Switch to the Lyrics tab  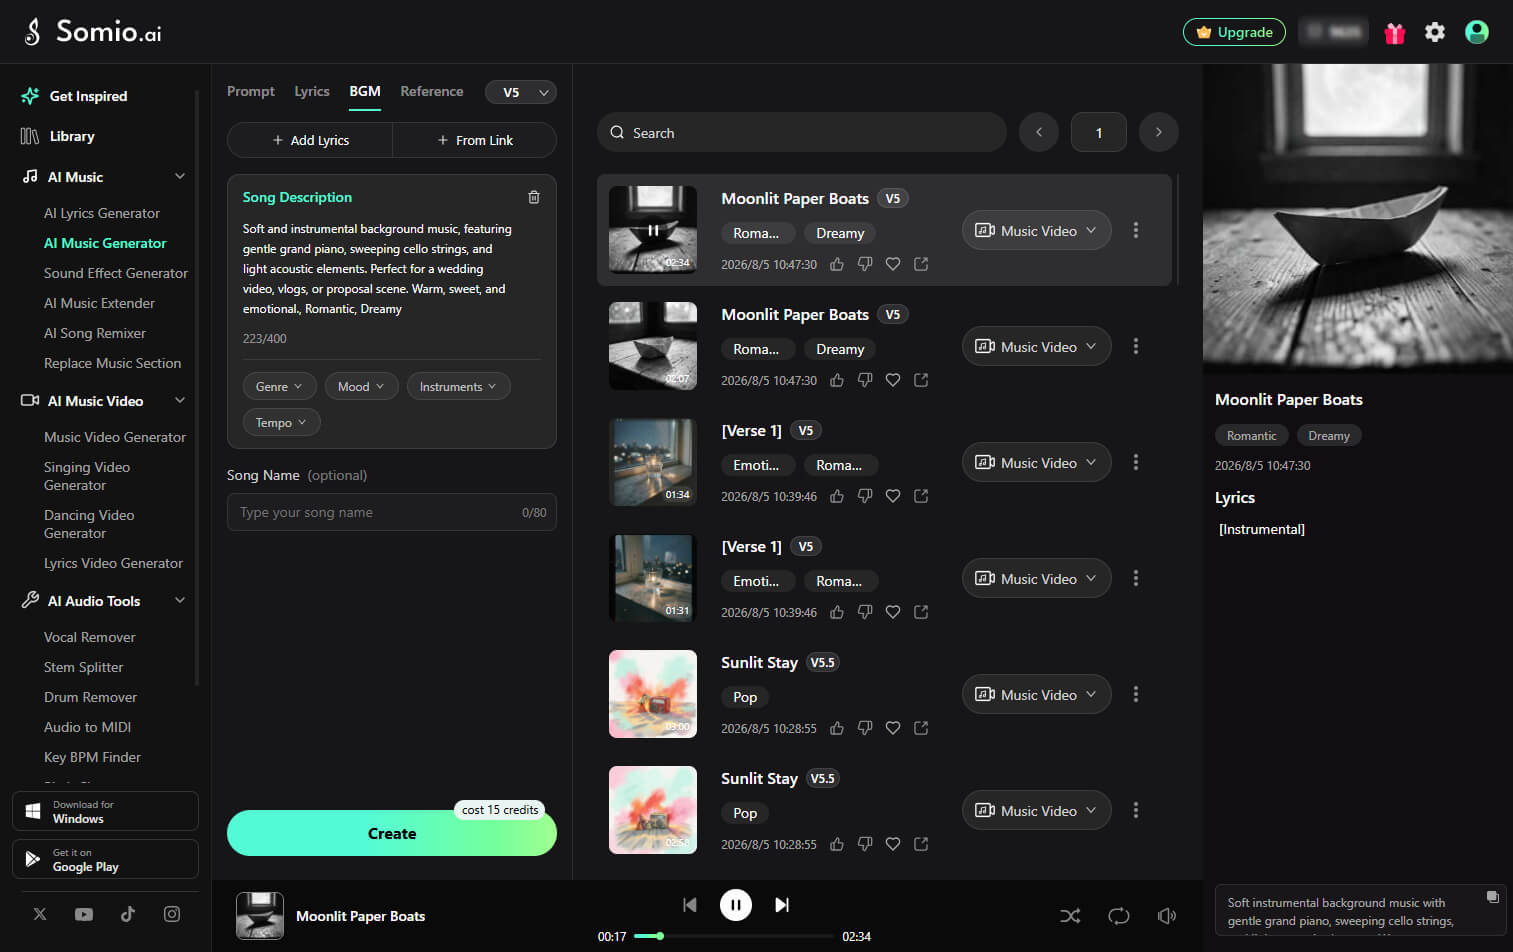point(312,91)
